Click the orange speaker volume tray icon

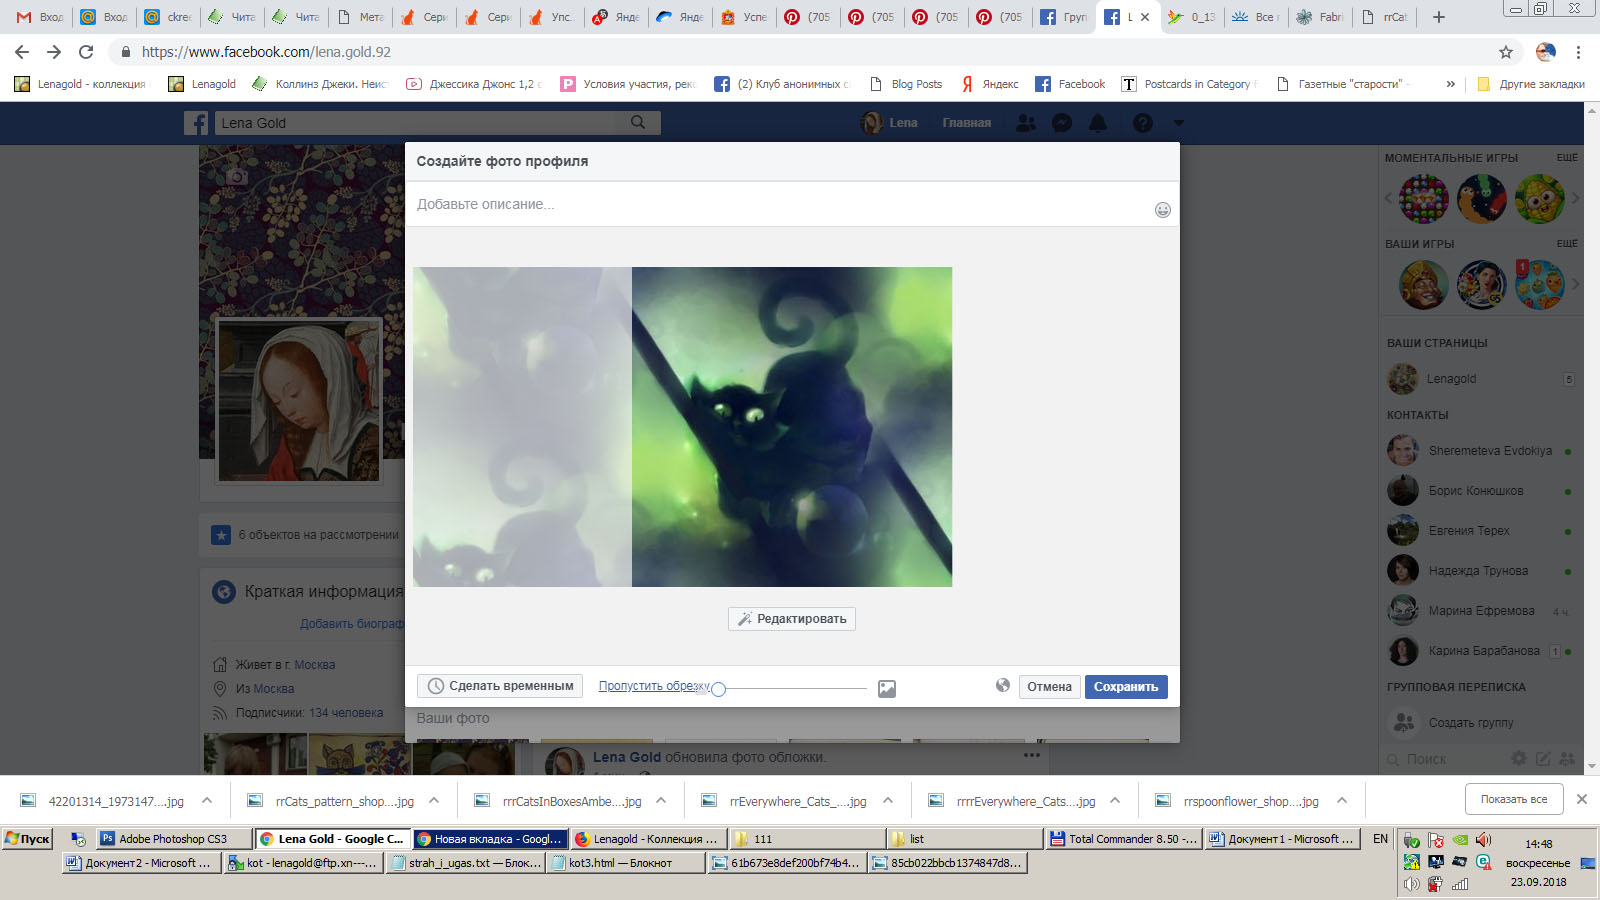pos(1483,840)
